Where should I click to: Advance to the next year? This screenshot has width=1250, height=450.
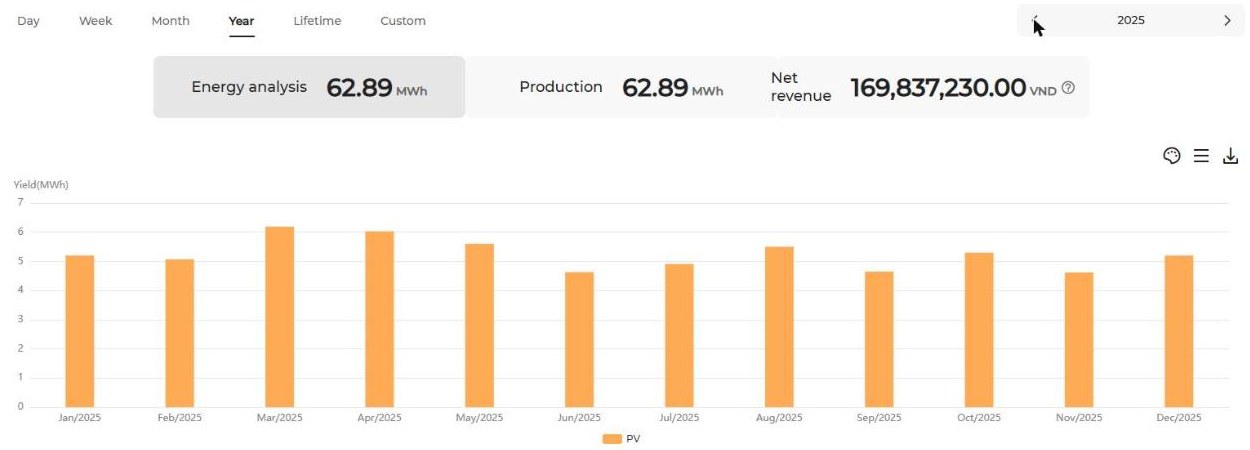(1227, 21)
